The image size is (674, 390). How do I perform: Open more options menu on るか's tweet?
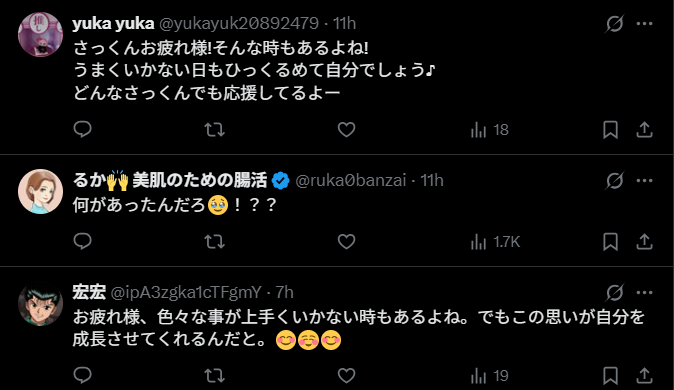click(644, 181)
